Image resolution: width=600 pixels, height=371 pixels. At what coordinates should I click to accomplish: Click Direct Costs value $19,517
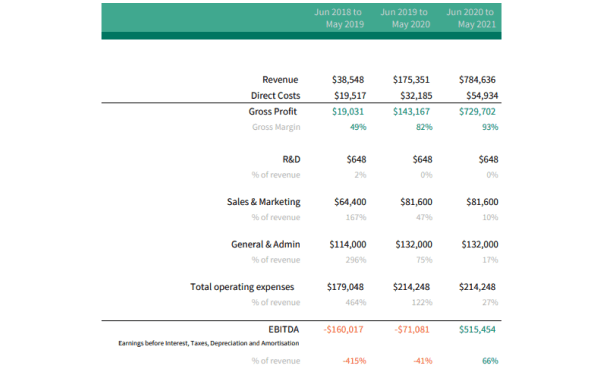click(350, 96)
